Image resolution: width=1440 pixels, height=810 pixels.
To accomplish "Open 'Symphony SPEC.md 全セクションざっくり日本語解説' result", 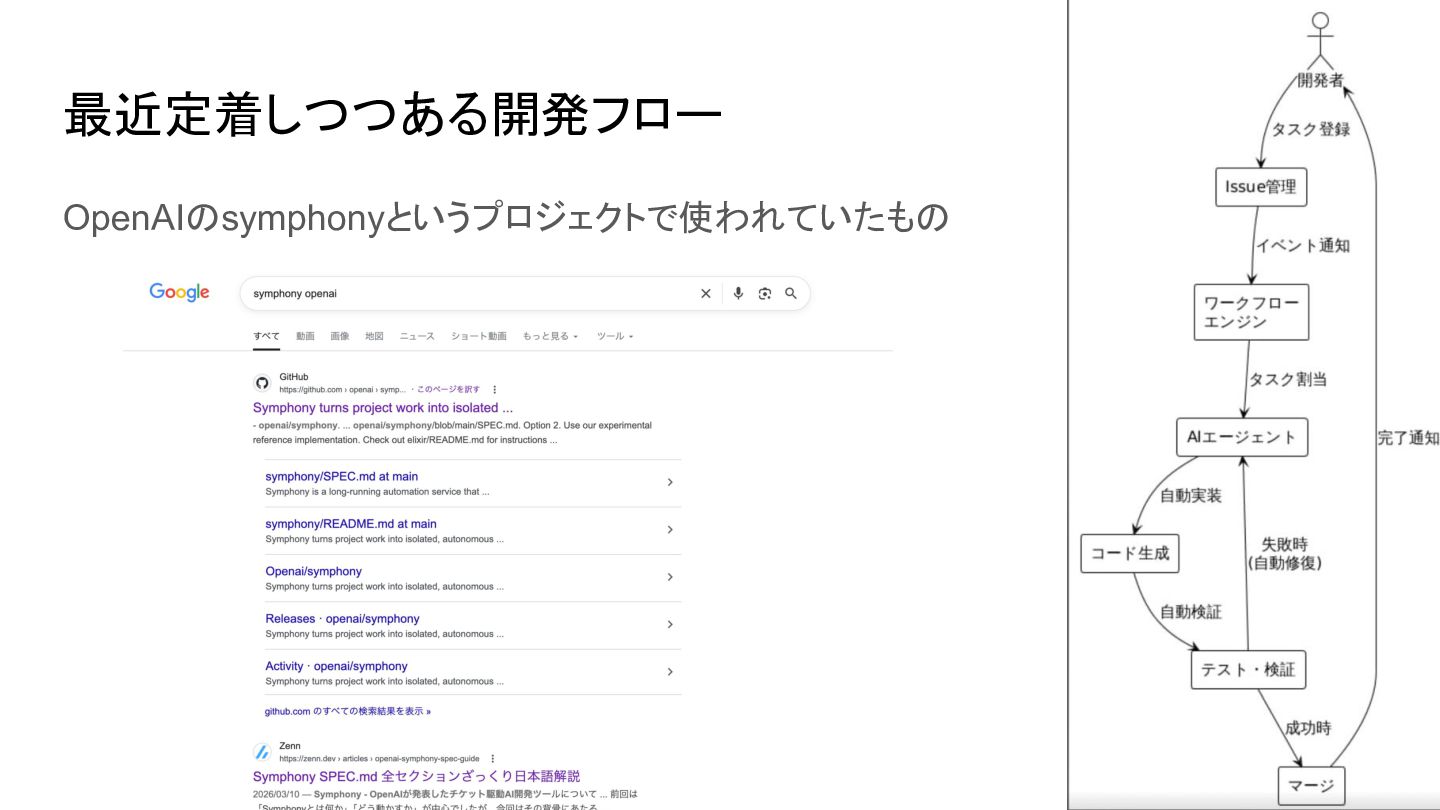I will click(416, 776).
